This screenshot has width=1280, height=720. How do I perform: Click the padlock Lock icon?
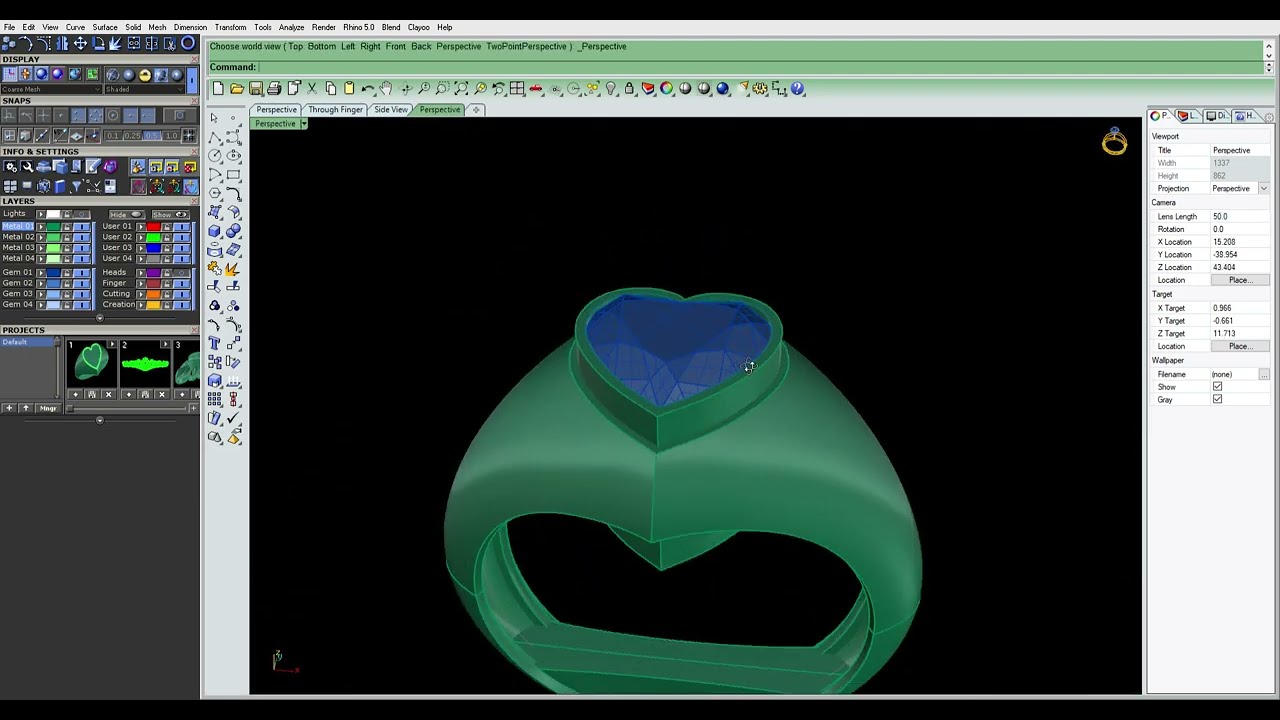(629, 89)
